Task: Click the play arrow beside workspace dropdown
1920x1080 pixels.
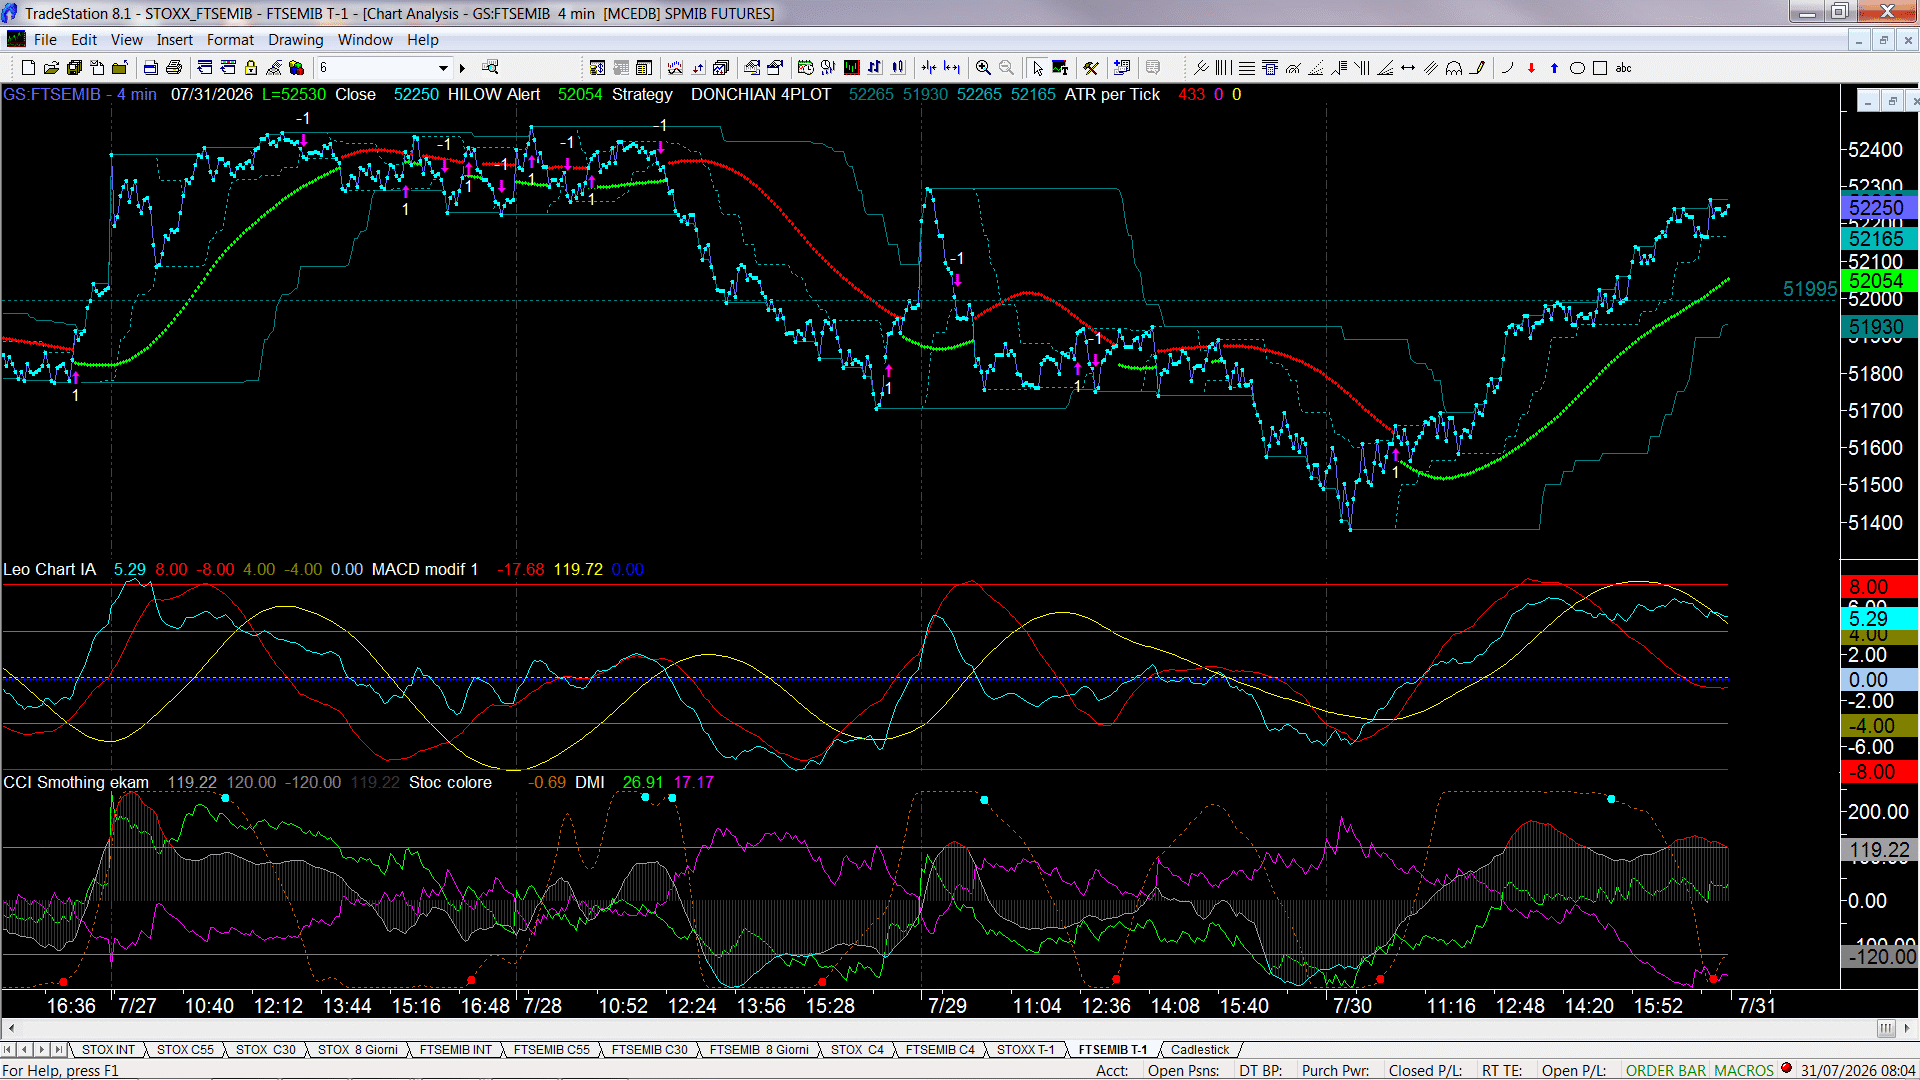Action: [x=462, y=68]
